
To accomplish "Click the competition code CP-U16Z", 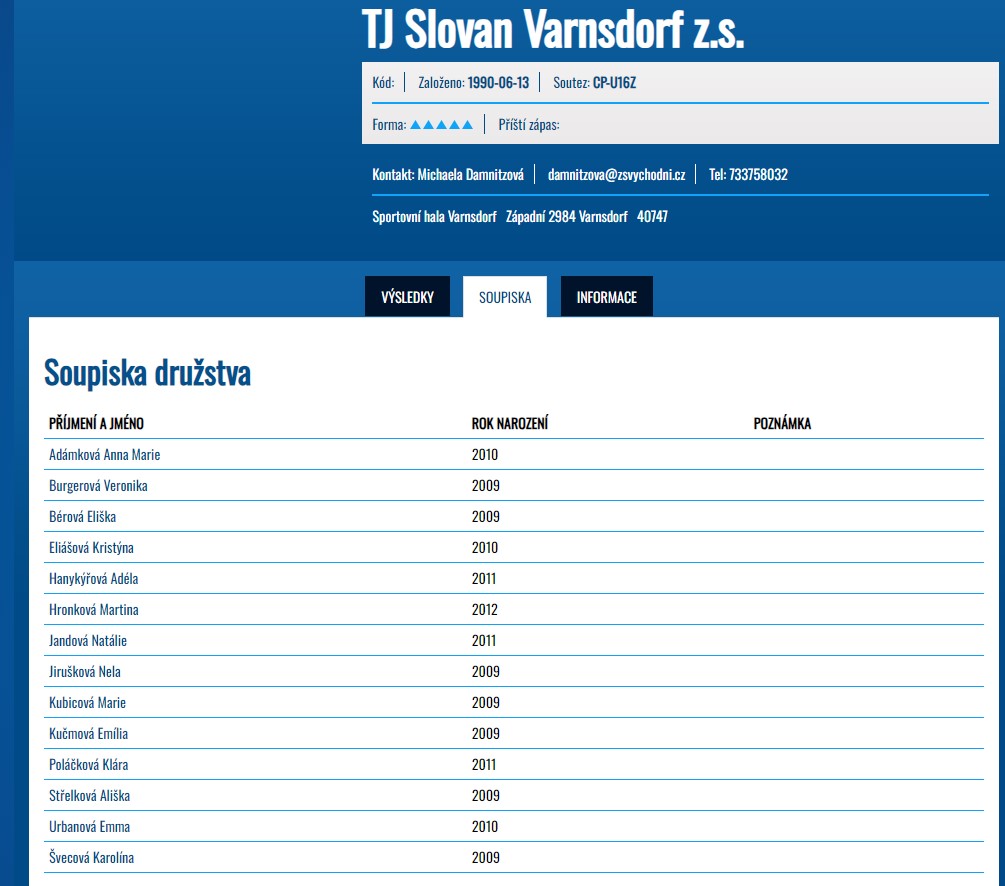I will [614, 83].
